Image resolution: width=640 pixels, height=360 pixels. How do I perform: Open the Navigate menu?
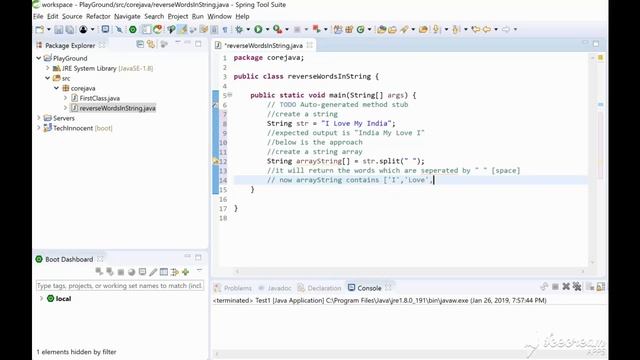coord(127,16)
